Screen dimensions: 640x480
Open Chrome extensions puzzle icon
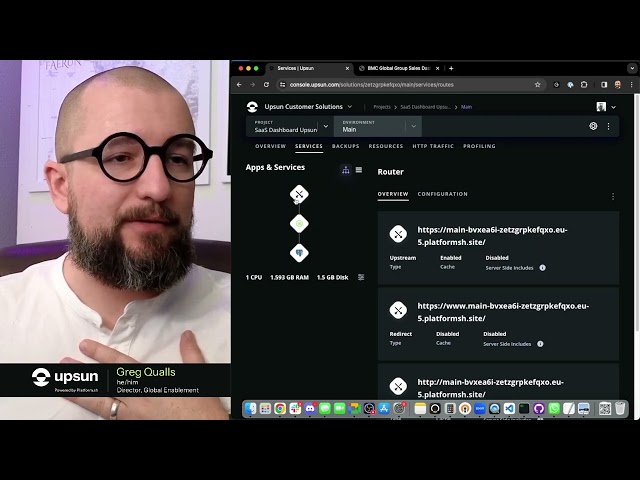click(584, 84)
